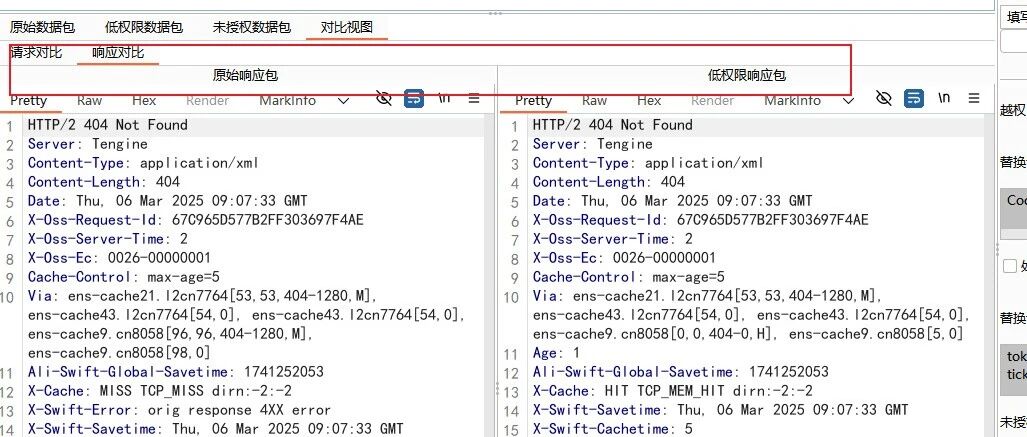Click 'Content-Type: application/xml' in 低权限响应包 pane

point(648,162)
